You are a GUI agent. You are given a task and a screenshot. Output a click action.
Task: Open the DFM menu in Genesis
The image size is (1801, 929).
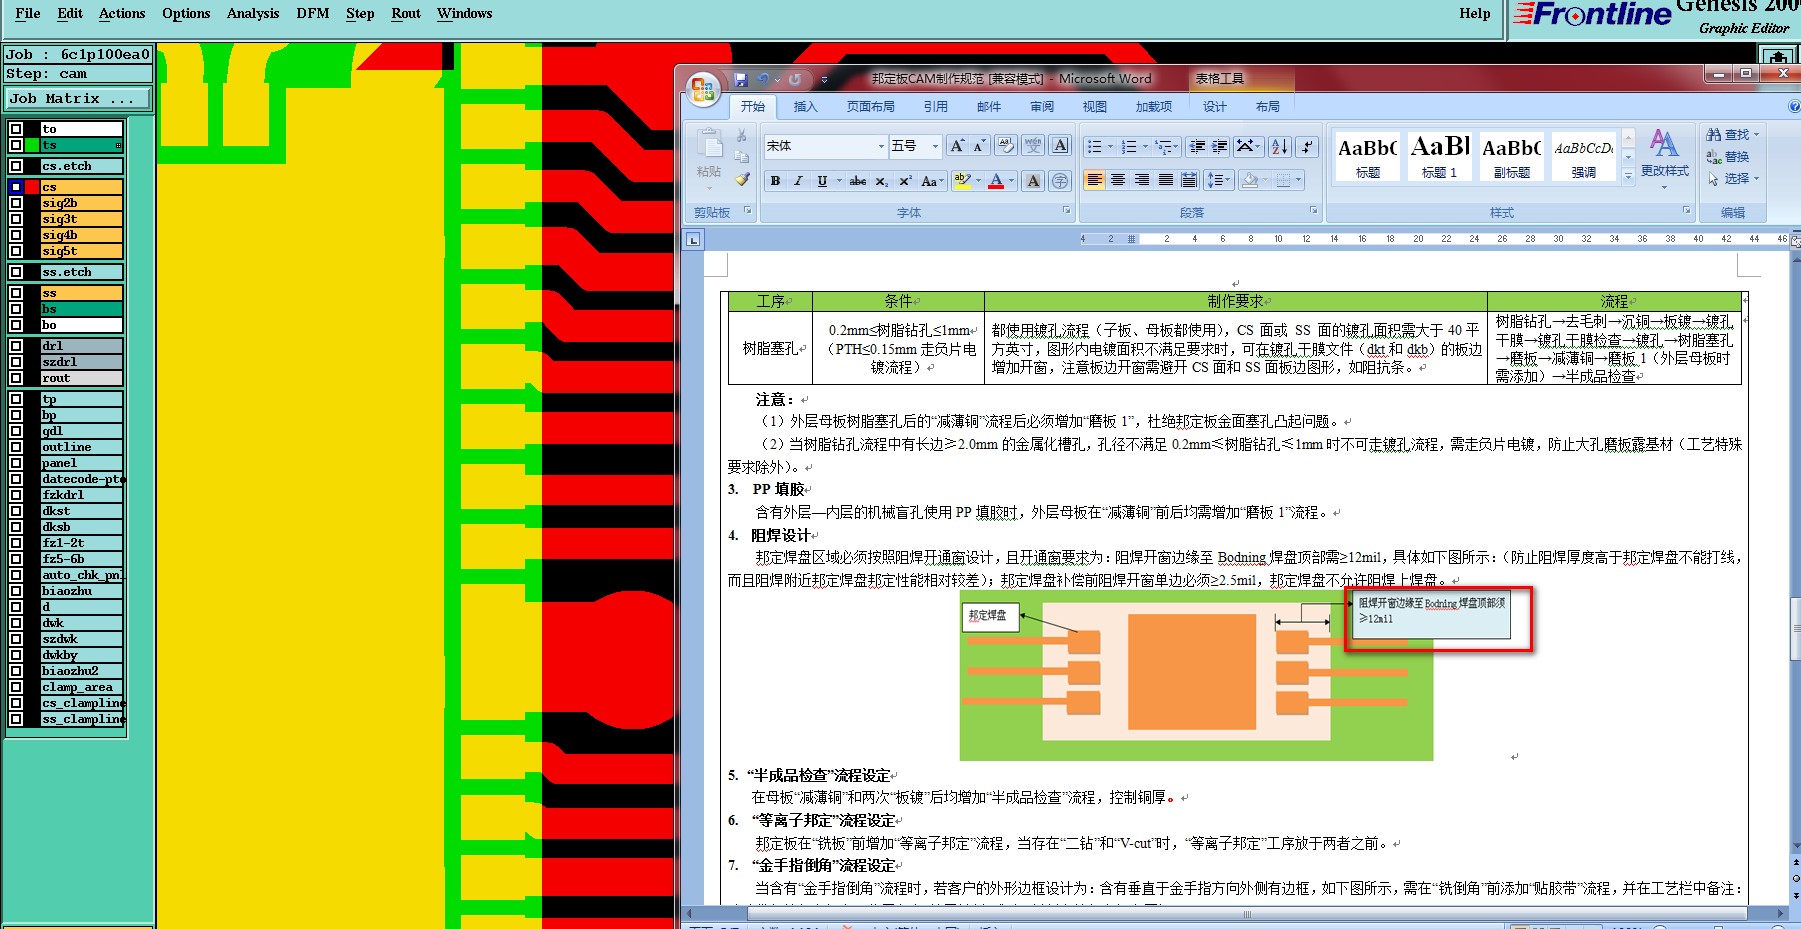coord(313,13)
